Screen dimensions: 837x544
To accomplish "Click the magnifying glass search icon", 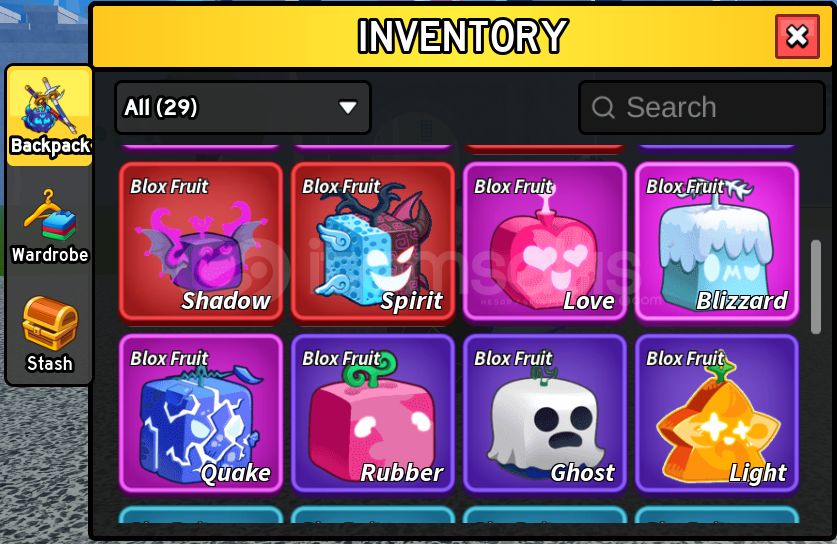I will click(x=603, y=107).
